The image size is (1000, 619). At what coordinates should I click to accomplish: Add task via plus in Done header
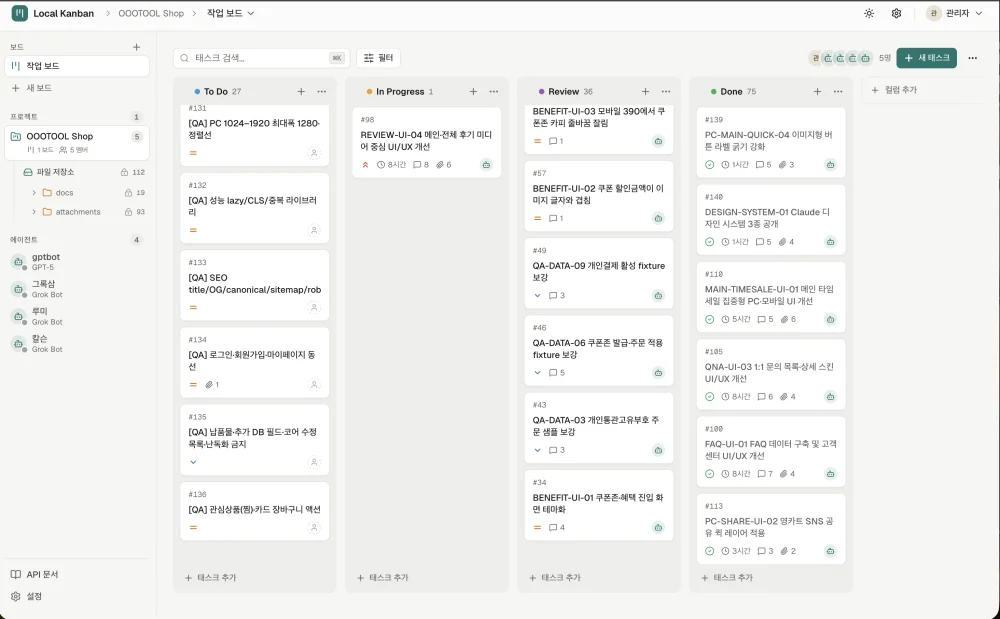(x=818, y=92)
